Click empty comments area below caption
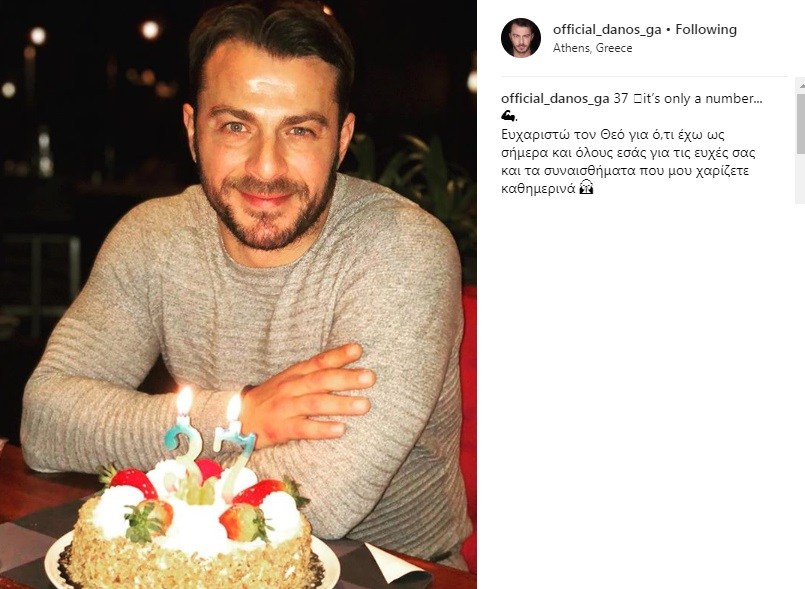This screenshot has height=589, width=805. coord(642,385)
